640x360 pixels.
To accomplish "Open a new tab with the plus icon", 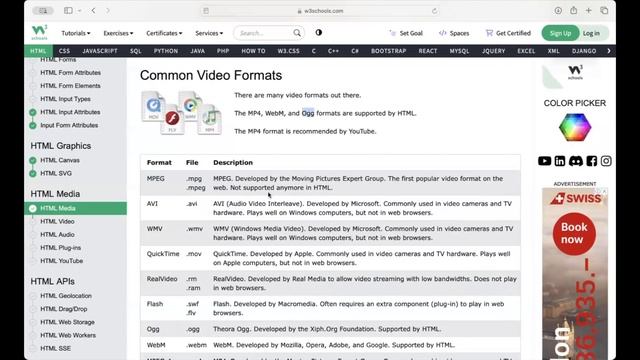I will pyautogui.click(x=589, y=11).
